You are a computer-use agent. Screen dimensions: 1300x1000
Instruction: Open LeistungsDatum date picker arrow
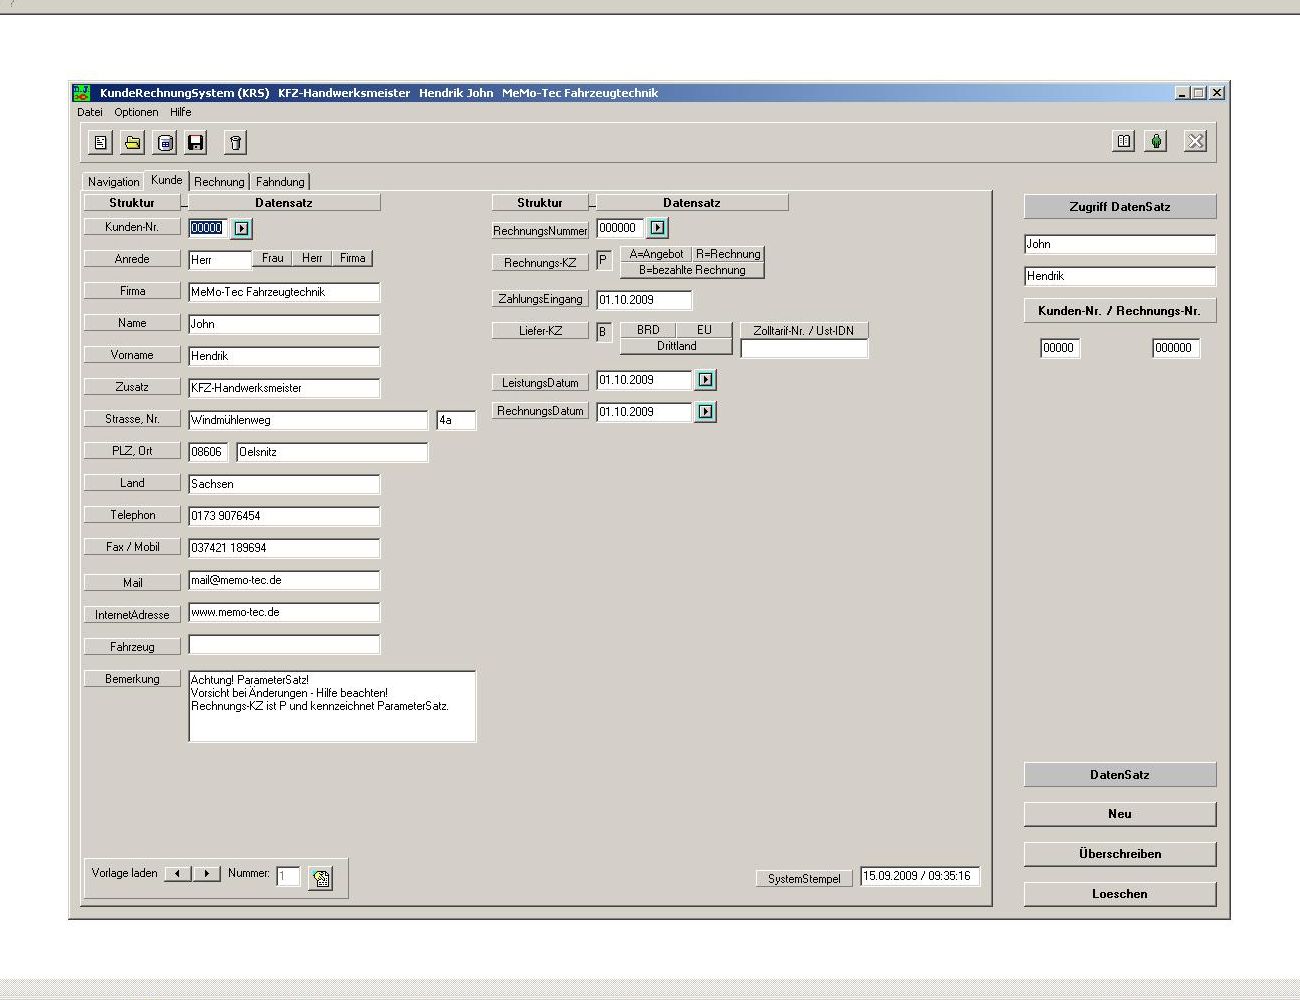tap(706, 380)
